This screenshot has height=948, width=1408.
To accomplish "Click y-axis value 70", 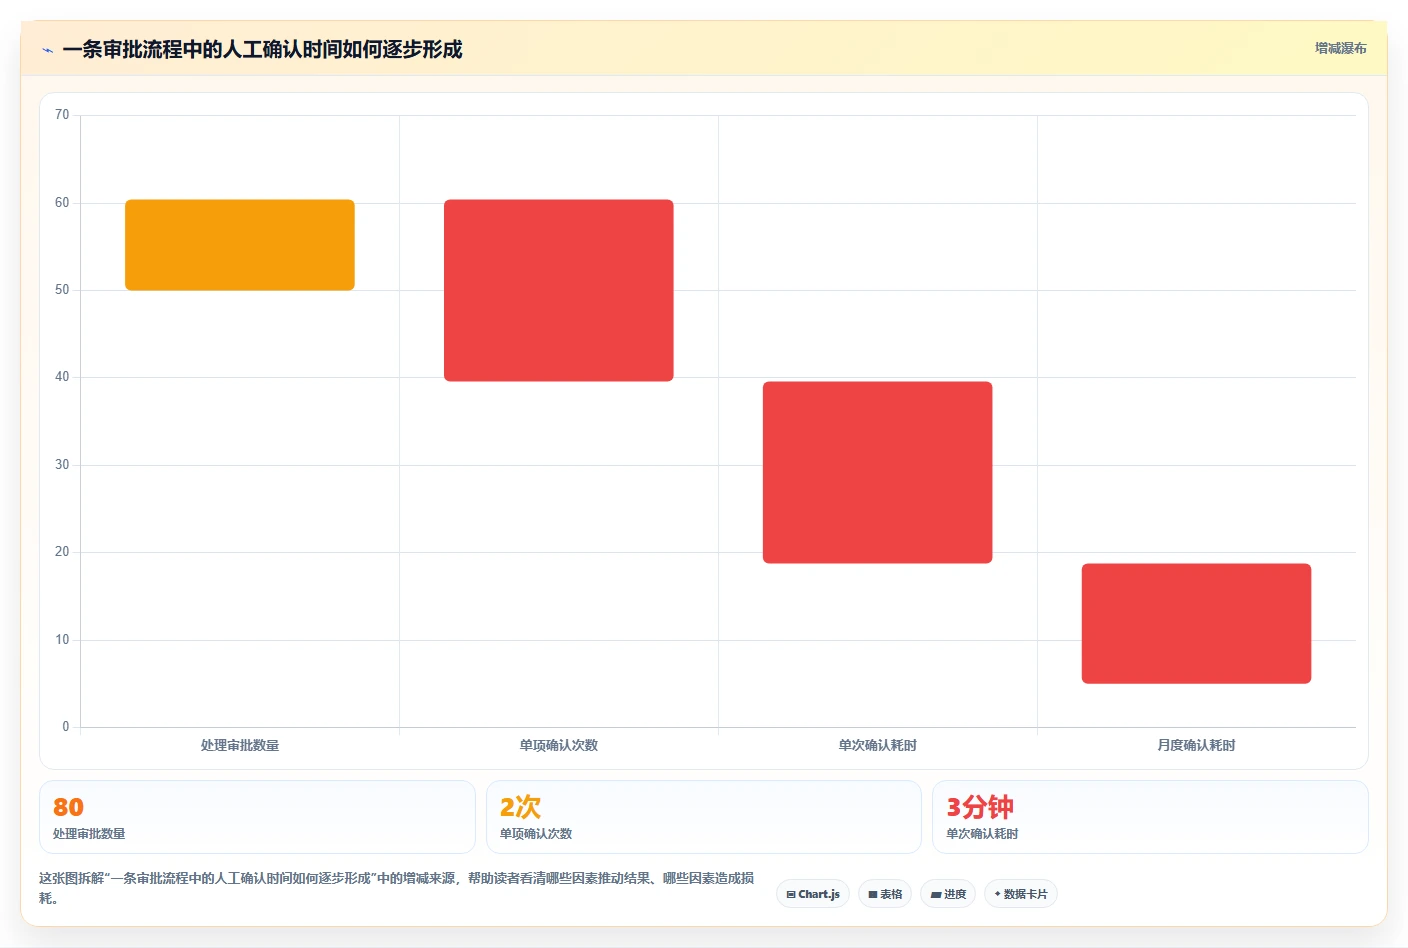I will click(x=62, y=115).
